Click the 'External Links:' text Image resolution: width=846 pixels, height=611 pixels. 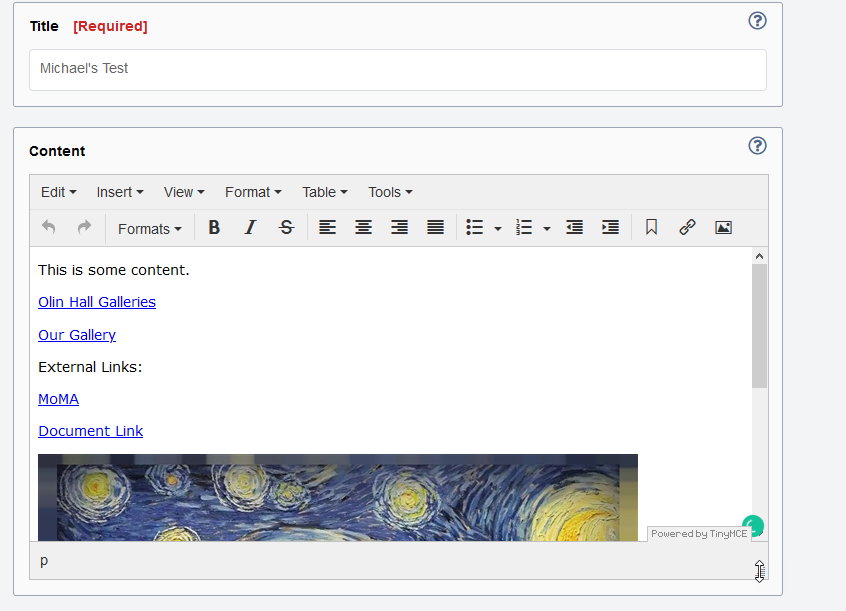click(90, 367)
